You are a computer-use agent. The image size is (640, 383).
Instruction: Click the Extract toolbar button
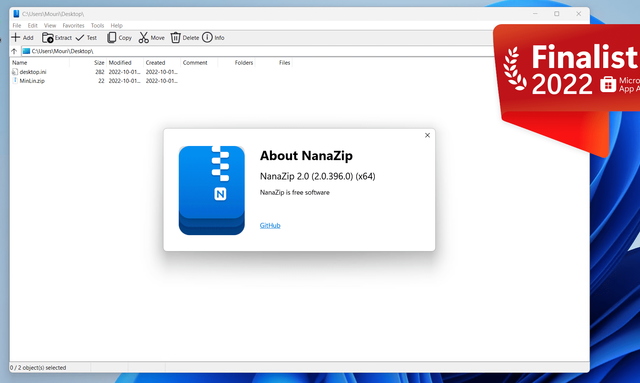pyautogui.click(x=57, y=38)
